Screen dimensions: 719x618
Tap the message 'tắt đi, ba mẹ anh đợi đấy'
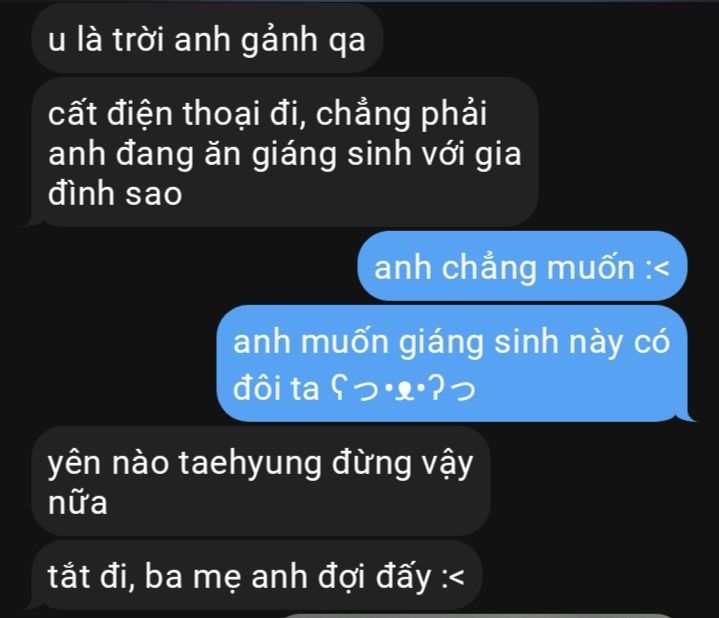click(256, 575)
